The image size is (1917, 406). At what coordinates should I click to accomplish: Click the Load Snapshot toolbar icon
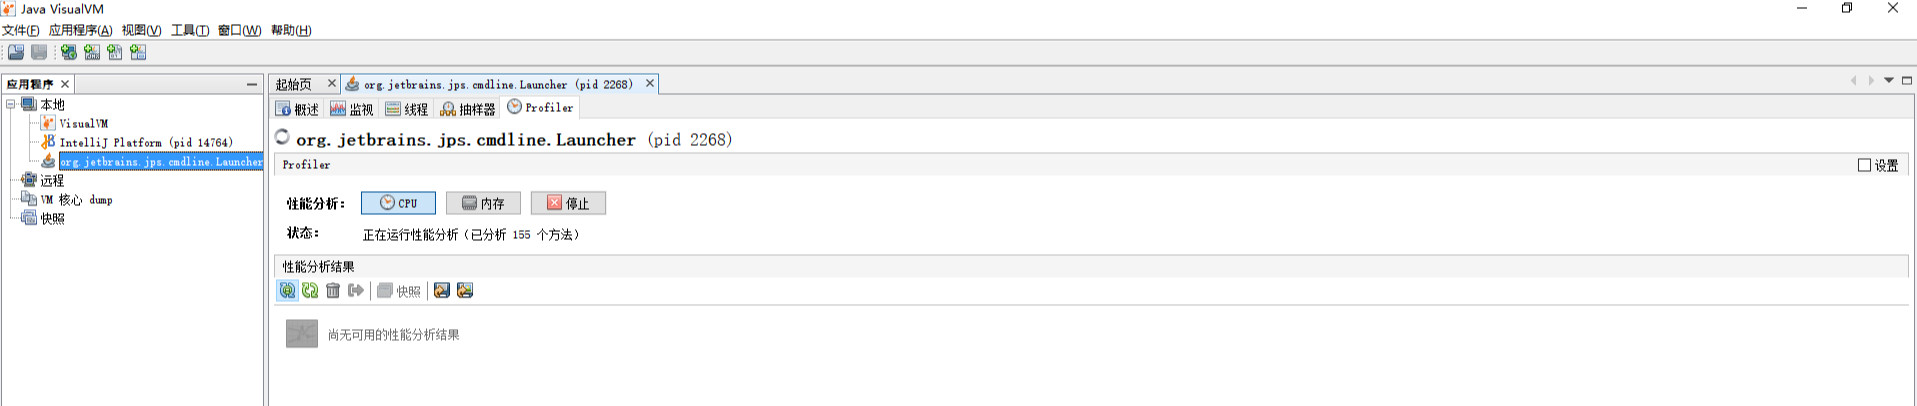(16, 52)
